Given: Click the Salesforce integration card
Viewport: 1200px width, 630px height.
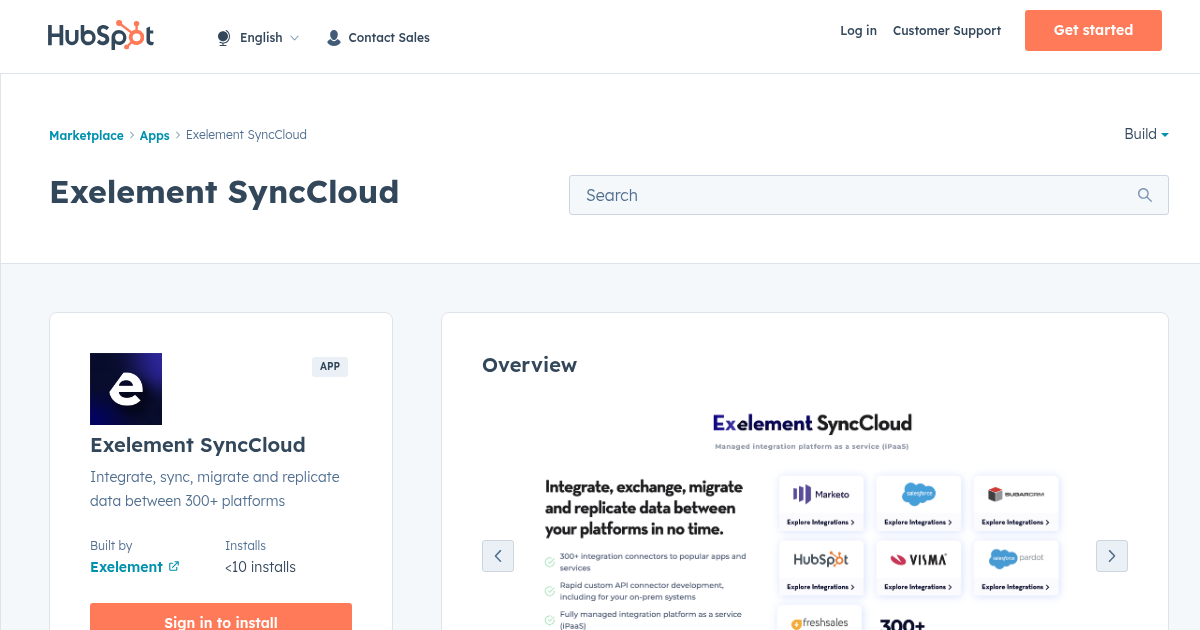Looking at the screenshot, I should [918, 503].
